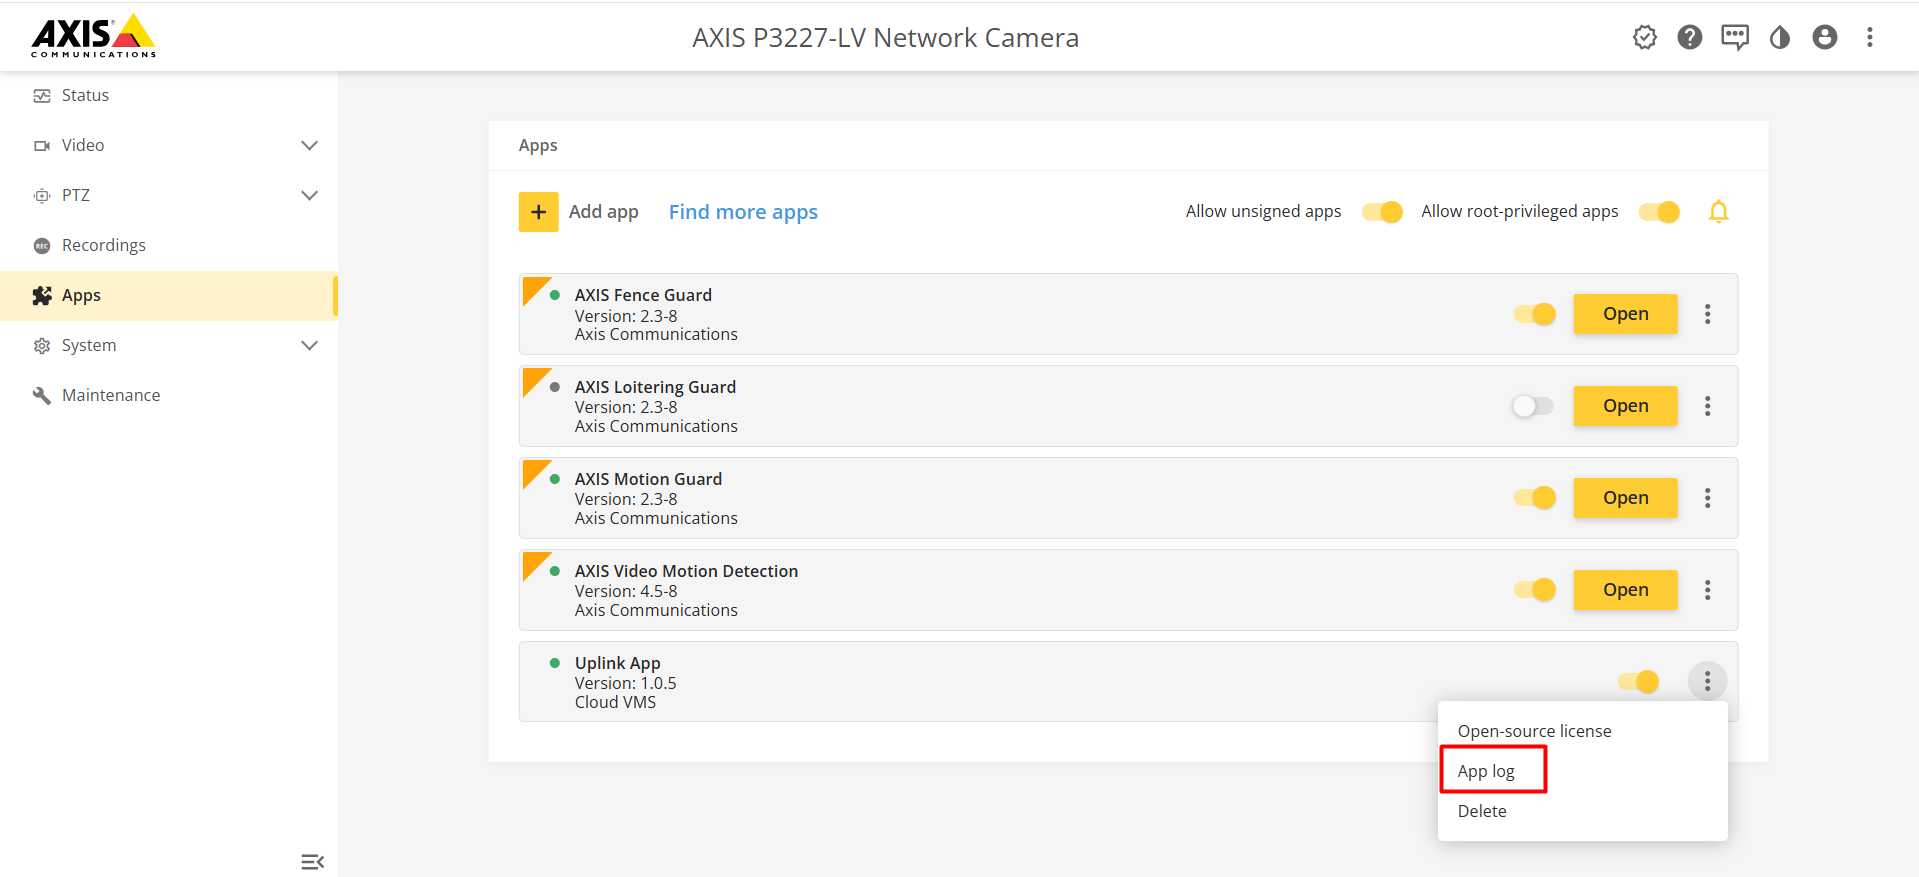The image size is (1919, 877).
Task: Expand the PTZ sidebar section
Action: point(309,196)
